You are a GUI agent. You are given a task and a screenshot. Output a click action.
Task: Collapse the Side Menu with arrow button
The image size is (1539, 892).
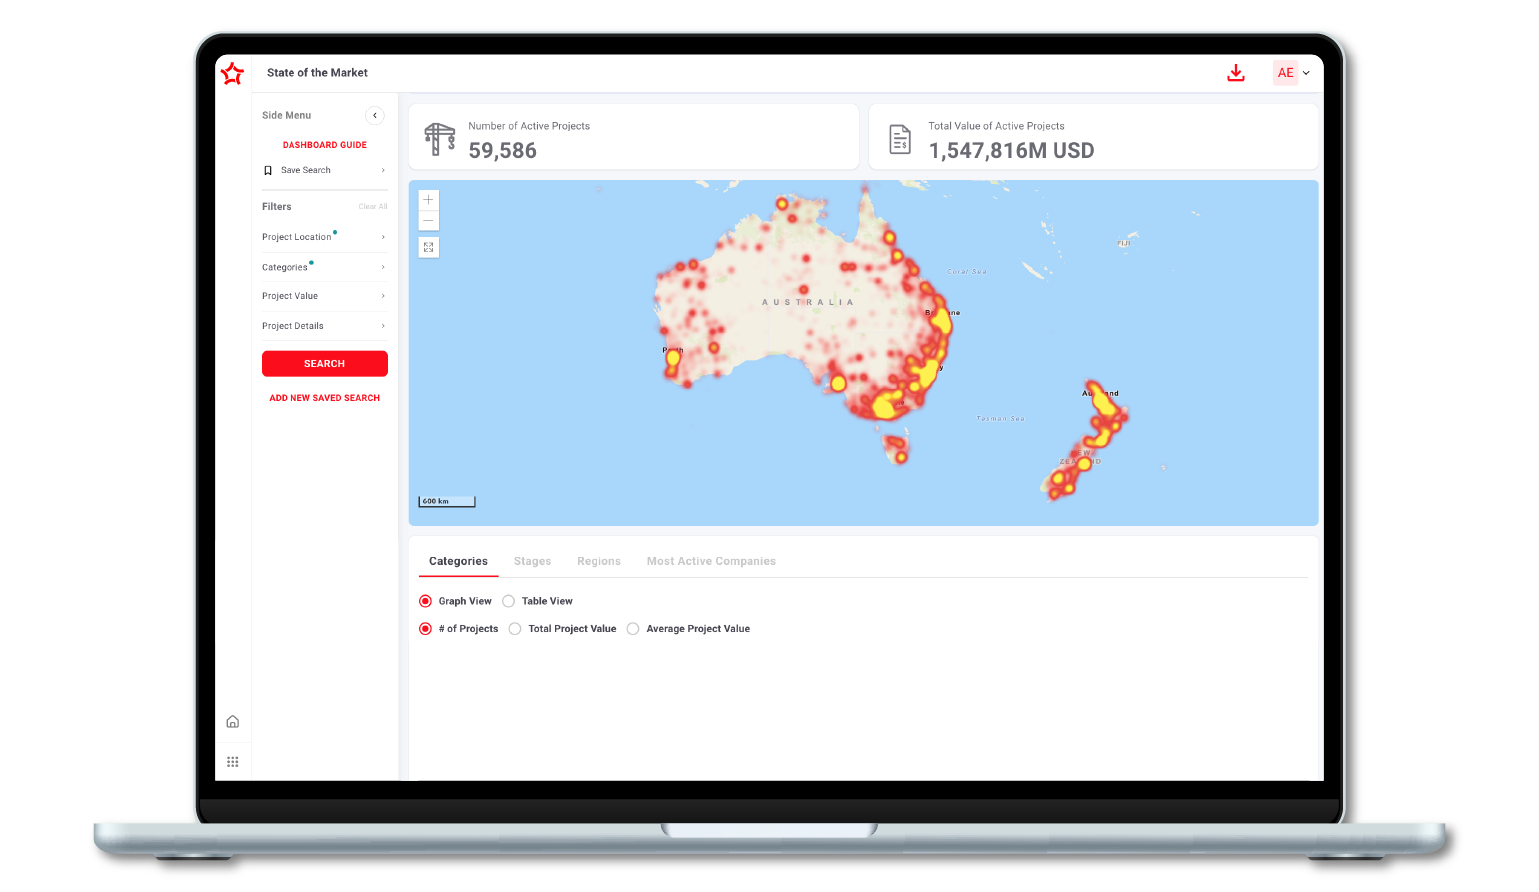[375, 115]
